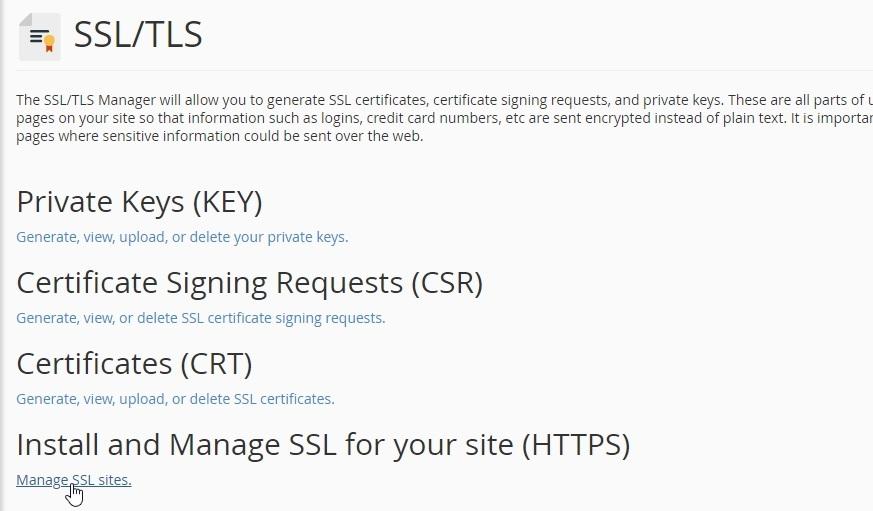The width and height of the screenshot is (873, 511).
Task: Click the Install and Manage SSL heading
Action: 322,444
